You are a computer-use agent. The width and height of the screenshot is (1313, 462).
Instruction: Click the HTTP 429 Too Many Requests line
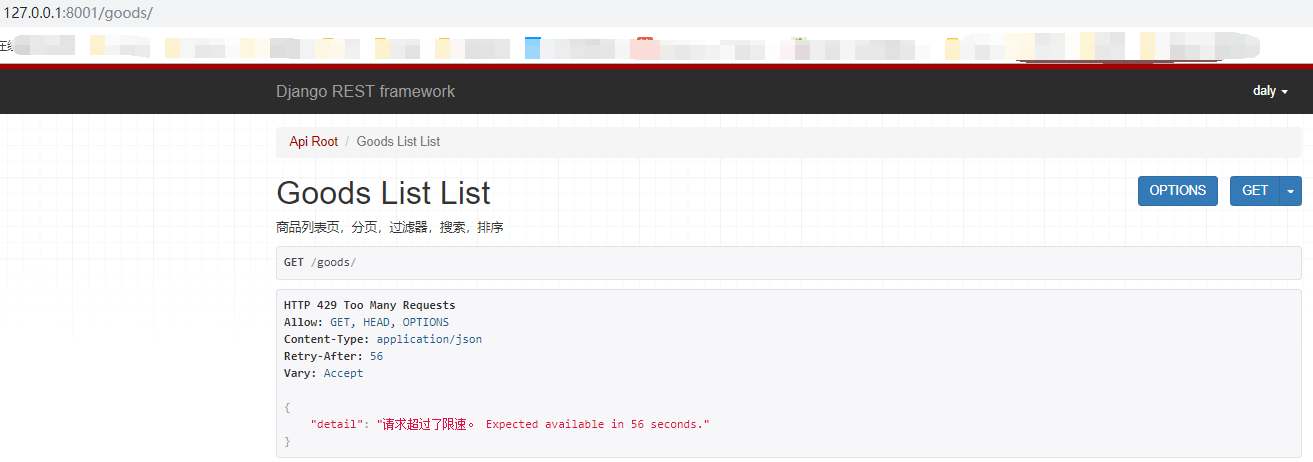pos(369,305)
